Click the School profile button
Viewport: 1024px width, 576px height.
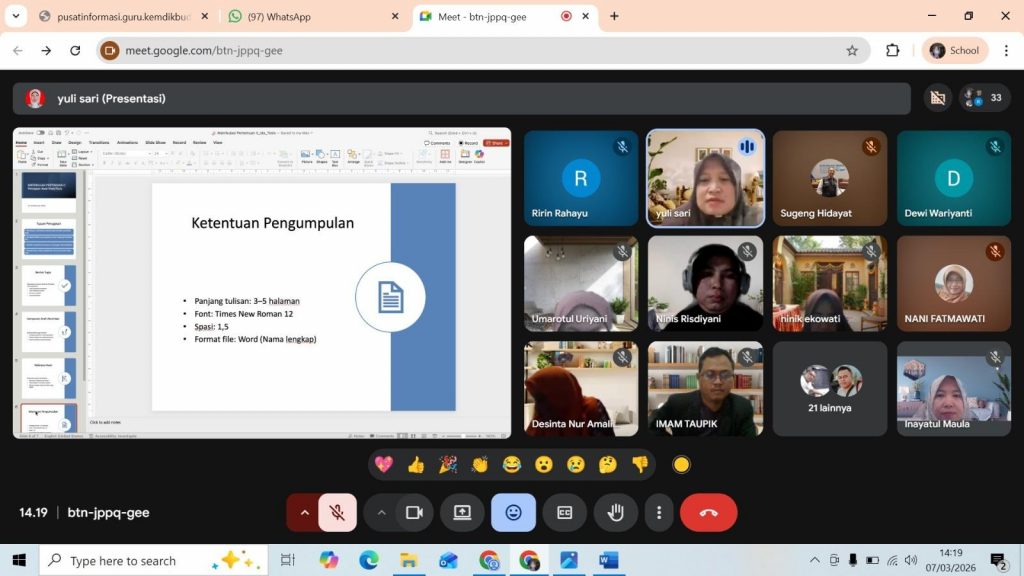(x=954, y=50)
